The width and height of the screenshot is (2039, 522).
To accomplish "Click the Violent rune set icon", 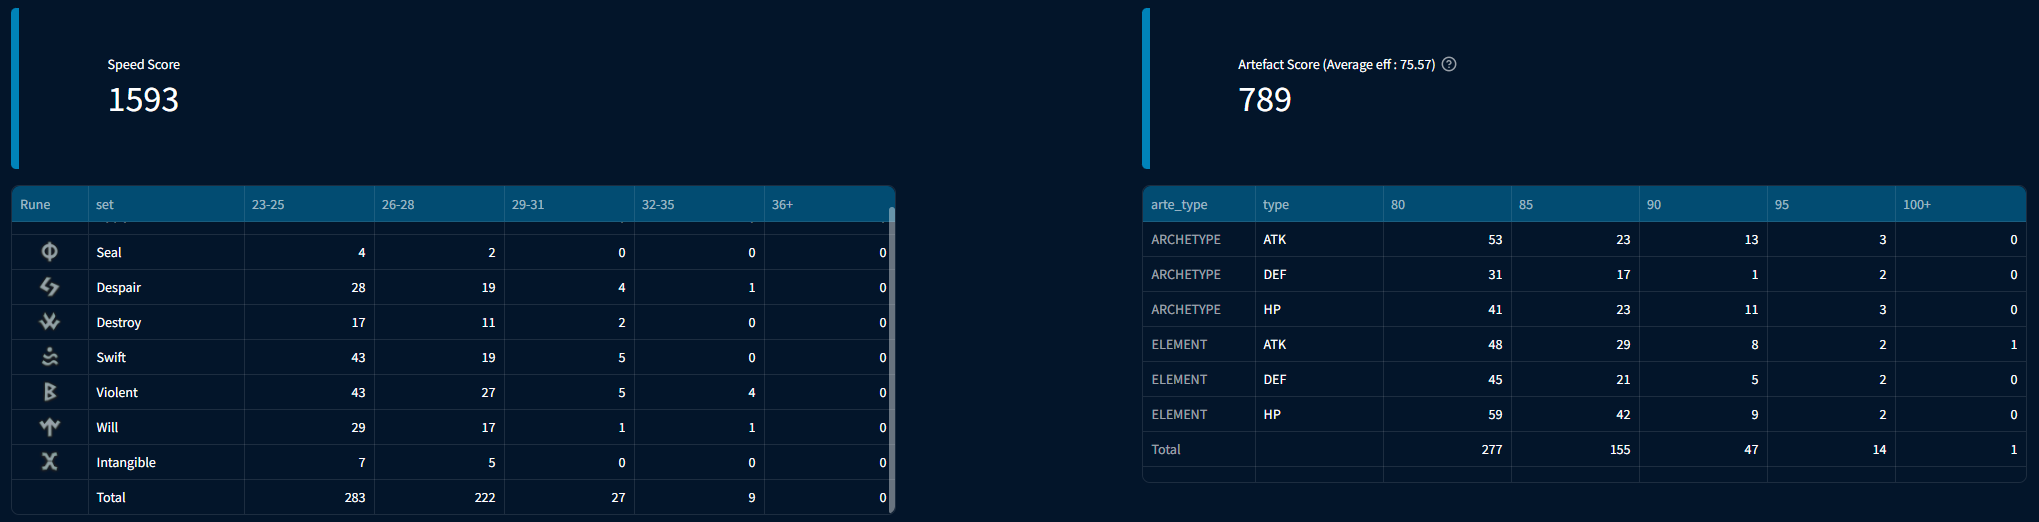I will pos(49,392).
